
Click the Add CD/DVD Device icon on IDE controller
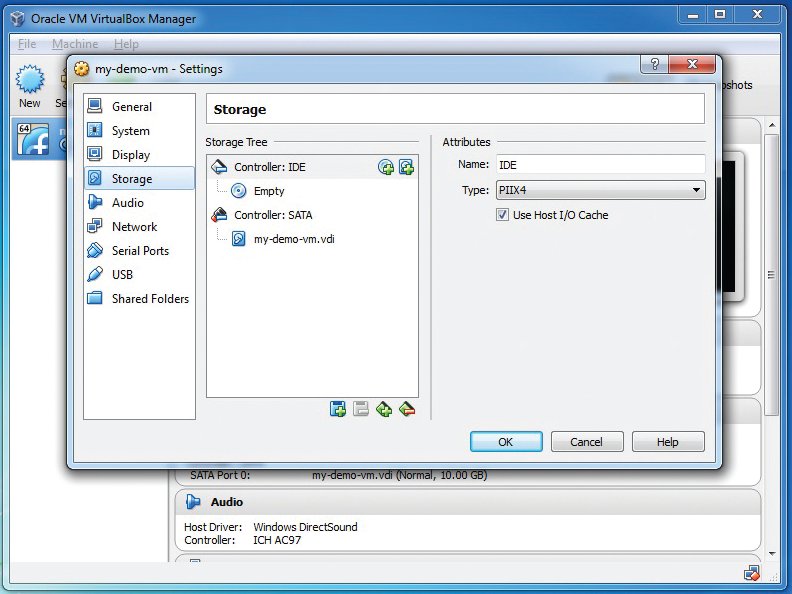coord(386,167)
